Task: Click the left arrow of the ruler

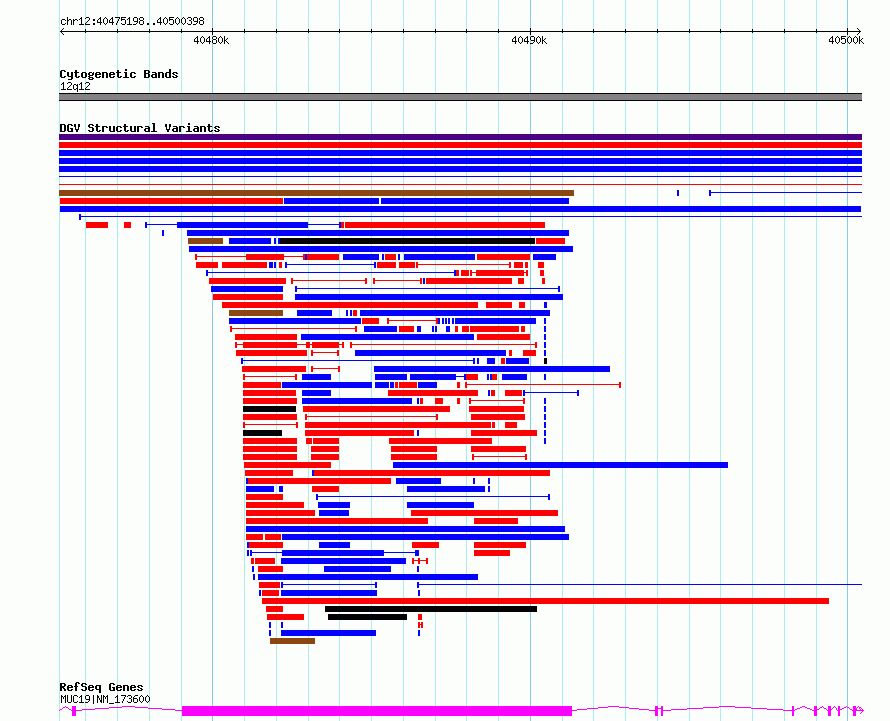Action: tap(62, 31)
